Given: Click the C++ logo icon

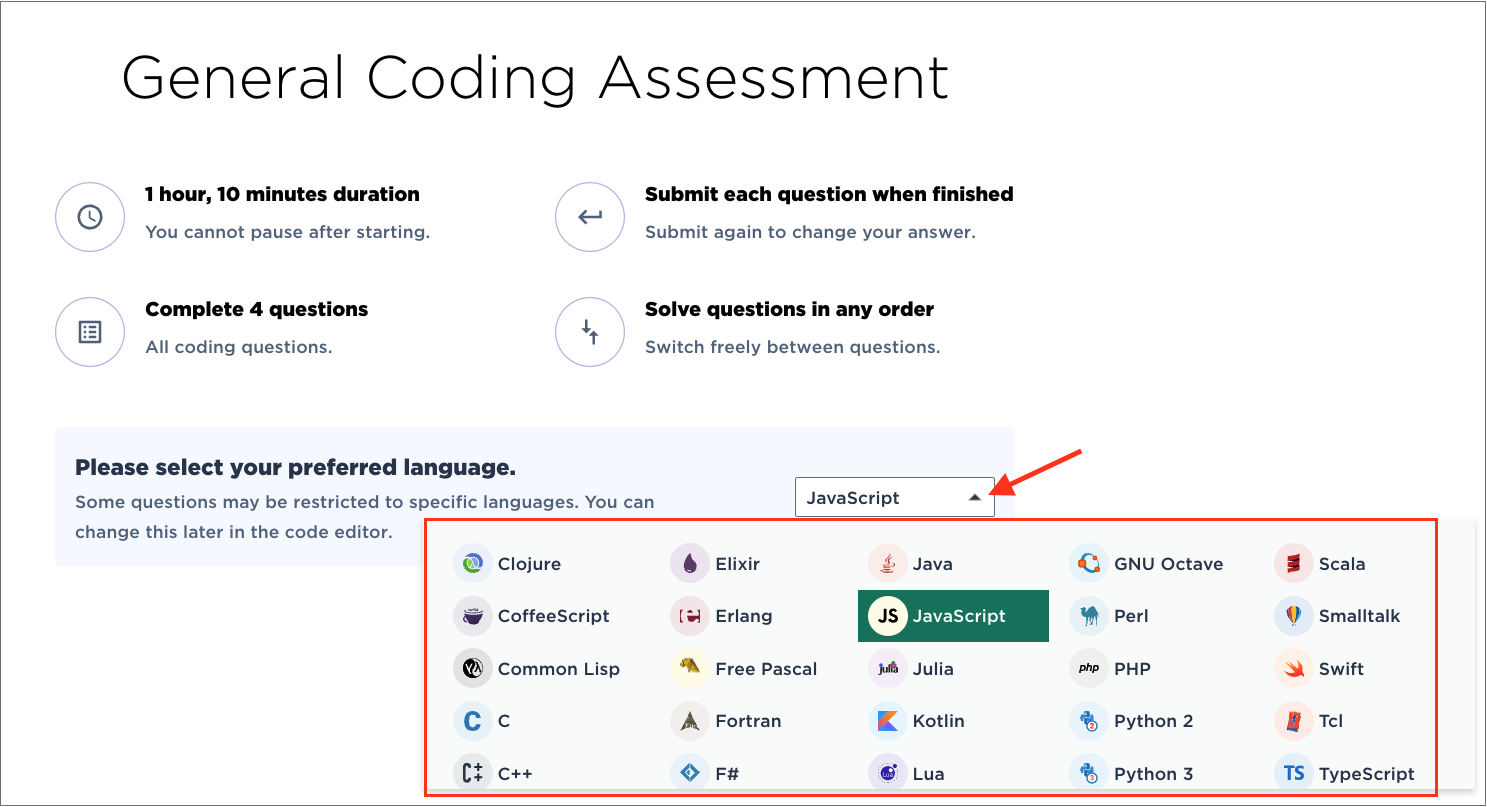Looking at the screenshot, I should point(470,773).
